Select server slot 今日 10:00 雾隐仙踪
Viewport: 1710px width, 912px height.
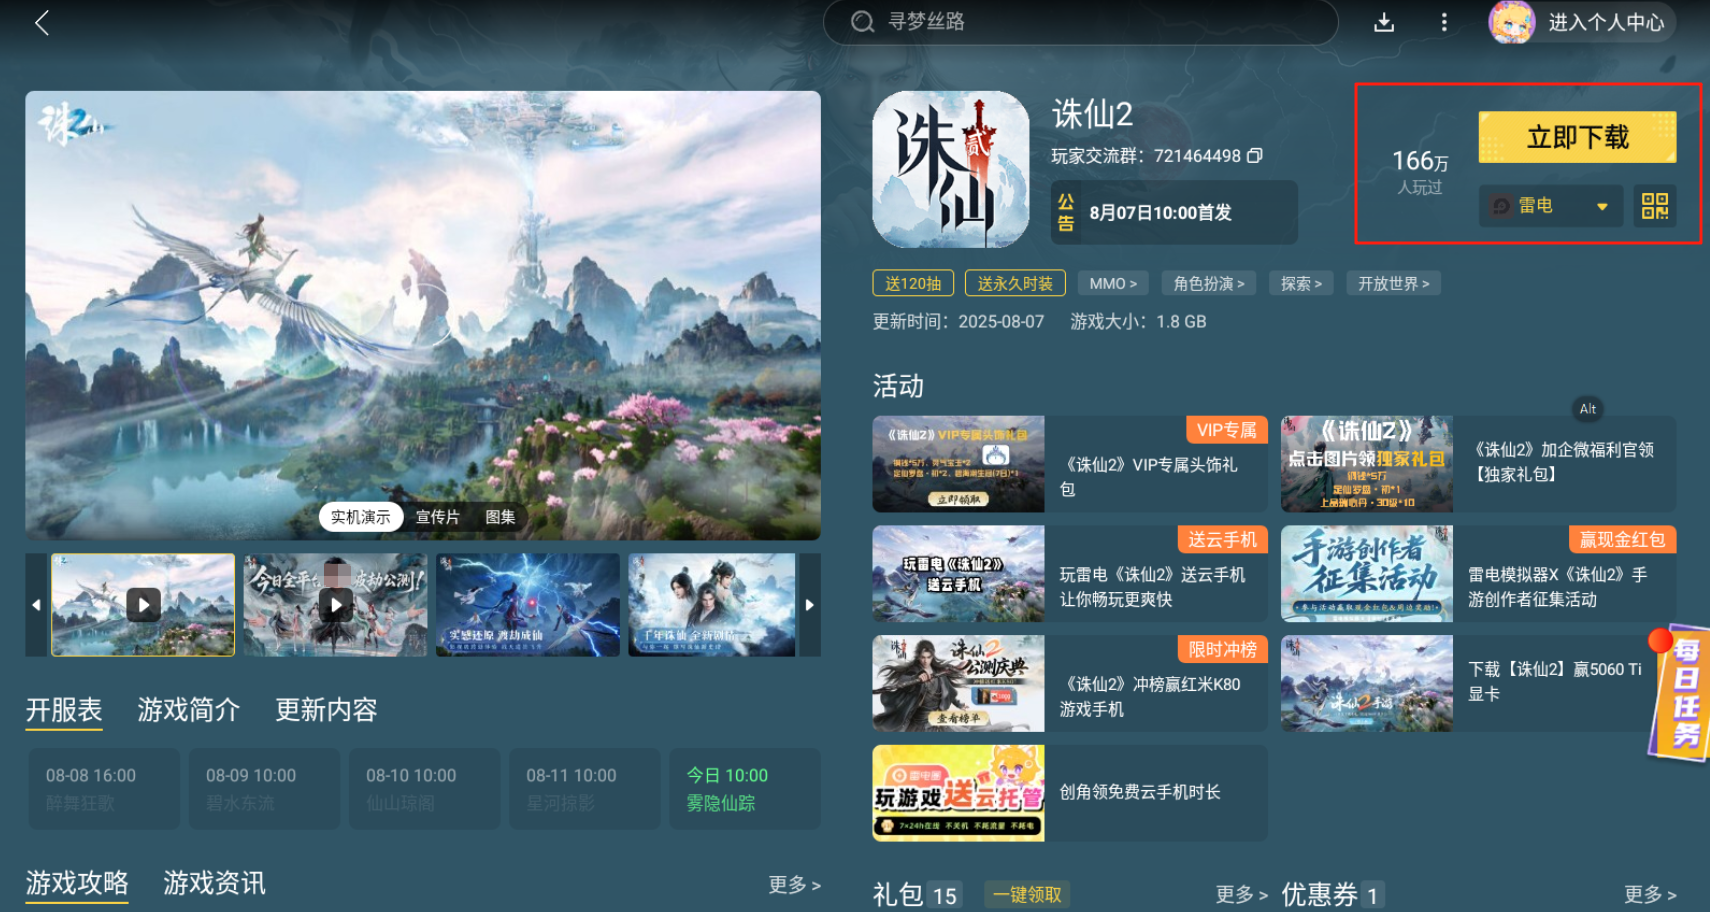click(745, 789)
